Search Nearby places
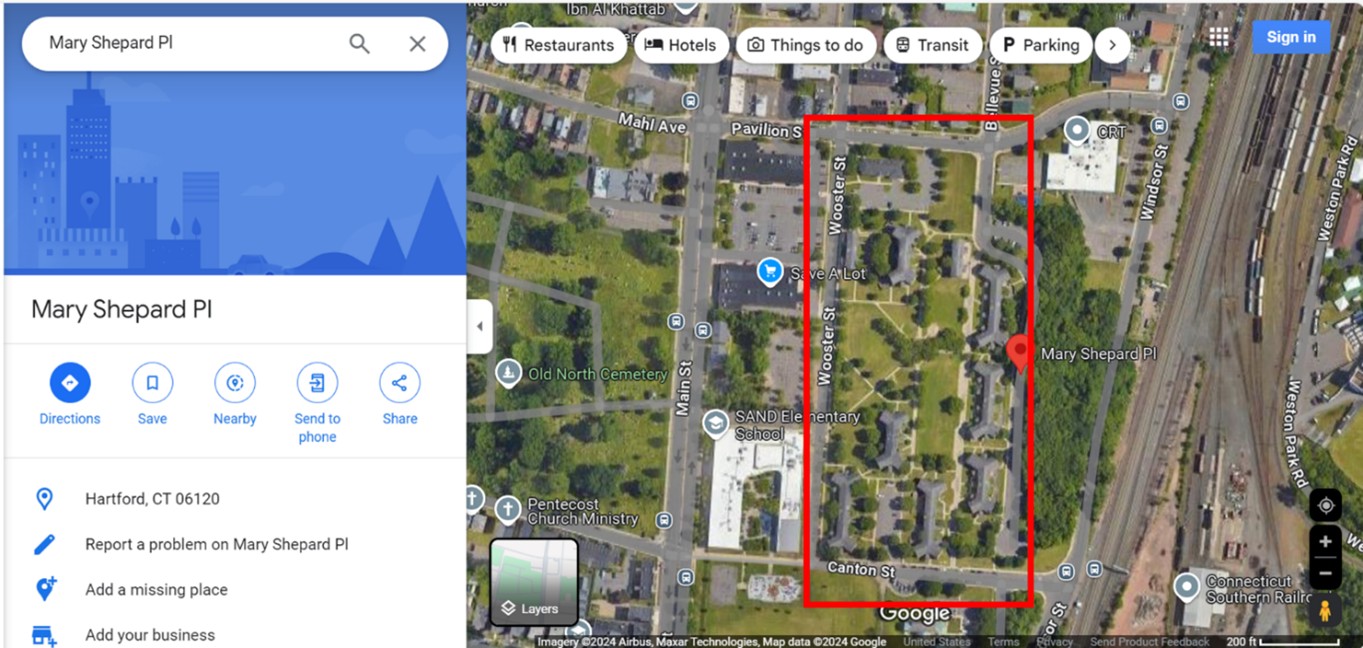This screenshot has width=1363, height=648. click(x=235, y=395)
